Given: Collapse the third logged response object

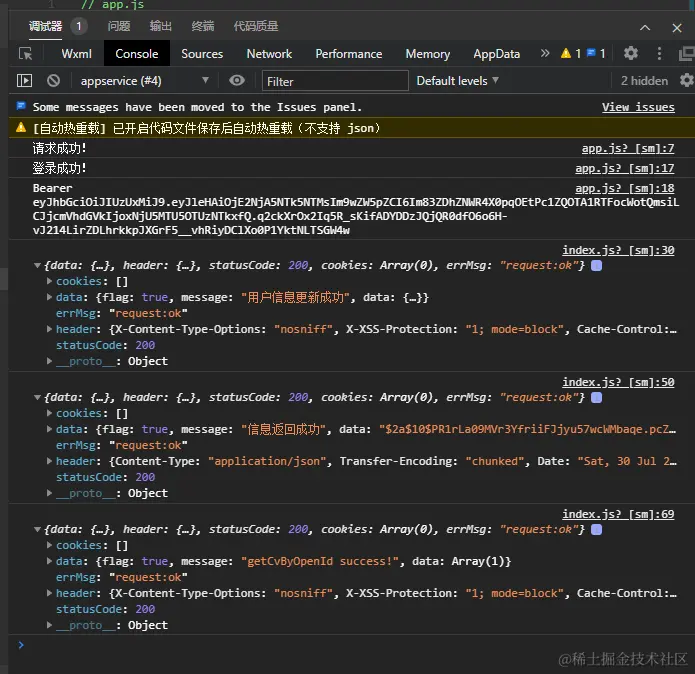Looking at the screenshot, I should pyautogui.click(x=38, y=530).
